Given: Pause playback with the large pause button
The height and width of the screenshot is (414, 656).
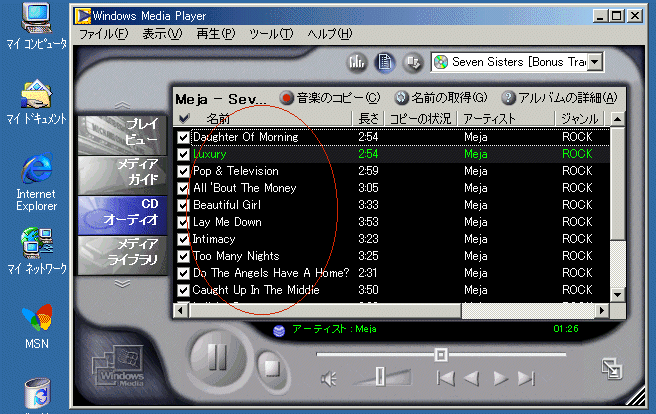Looking at the screenshot, I should 217,357.
